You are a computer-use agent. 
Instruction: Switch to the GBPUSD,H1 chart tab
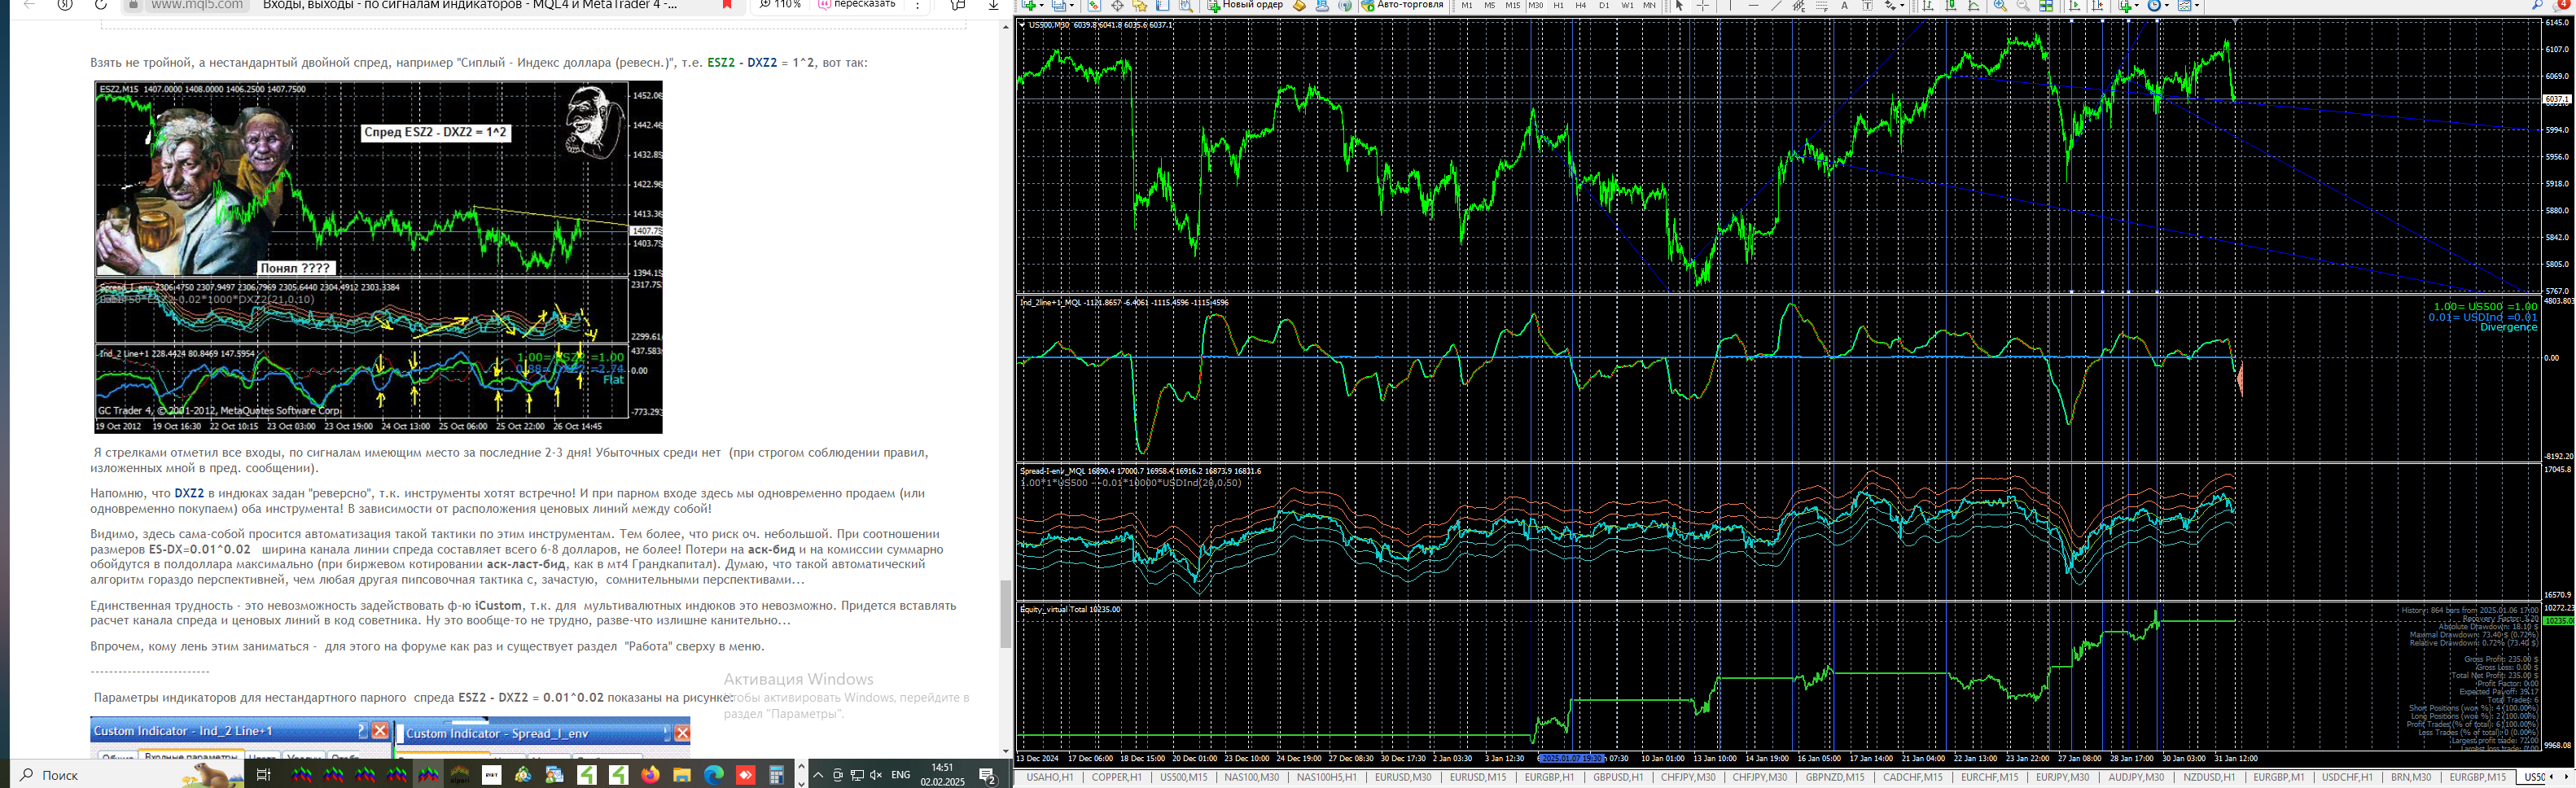pos(1618,777)
